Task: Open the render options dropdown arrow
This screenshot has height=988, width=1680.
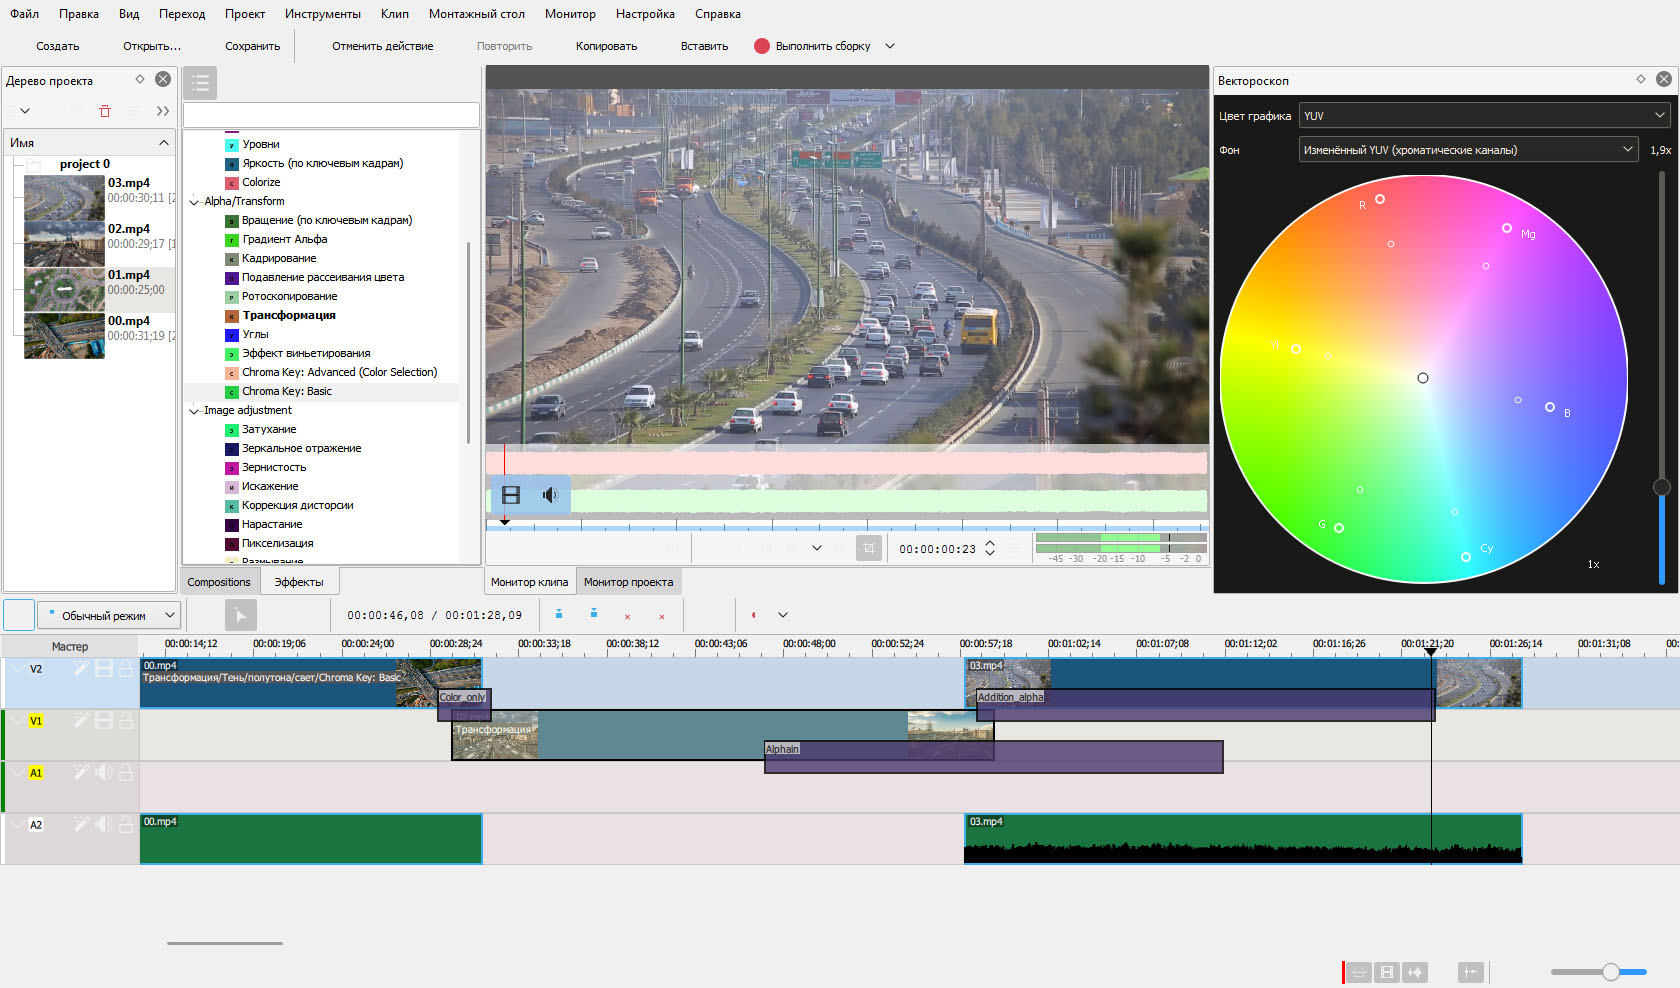Action: [890, 46]
